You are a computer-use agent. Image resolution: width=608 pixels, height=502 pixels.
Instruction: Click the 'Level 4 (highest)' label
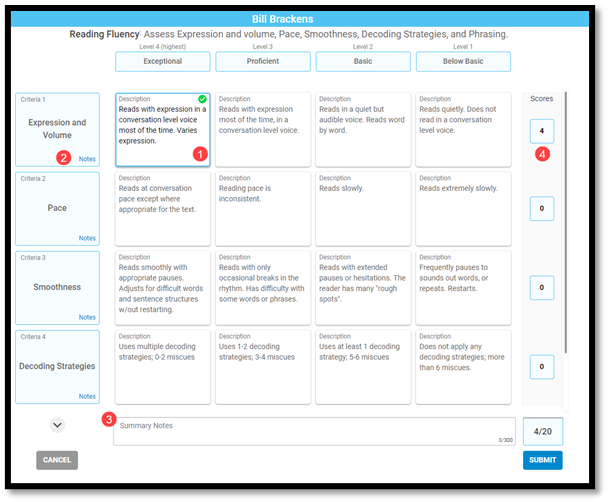click(x=162, y=47)
